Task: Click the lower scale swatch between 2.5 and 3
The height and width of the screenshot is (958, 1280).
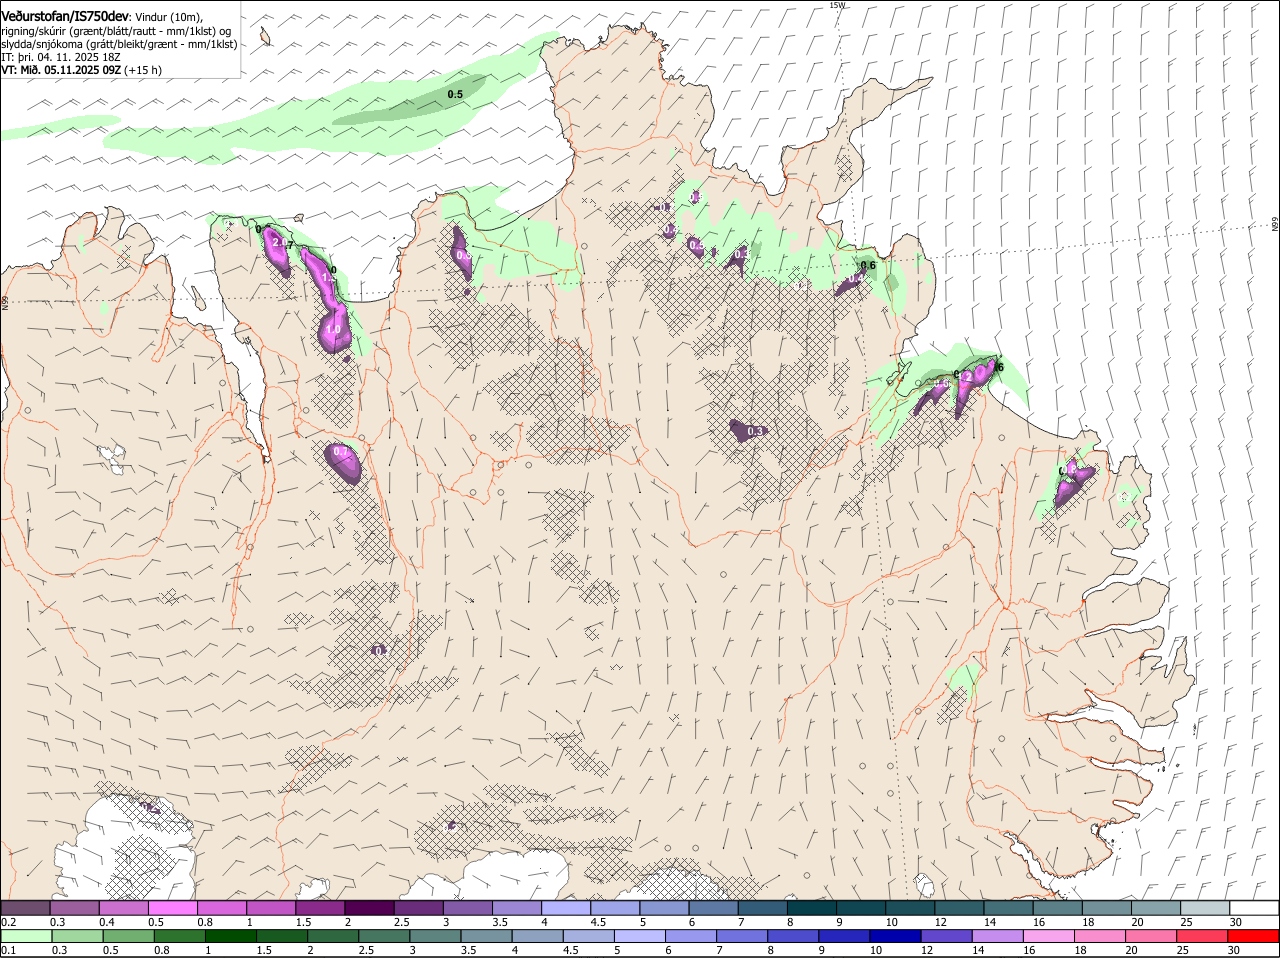Action: point(385,937)
